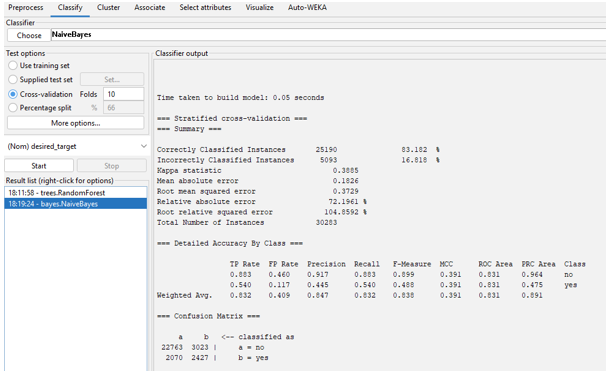Open the Visualize tab
The height and width of the screenshot is (376, 610).
(259, 7)
